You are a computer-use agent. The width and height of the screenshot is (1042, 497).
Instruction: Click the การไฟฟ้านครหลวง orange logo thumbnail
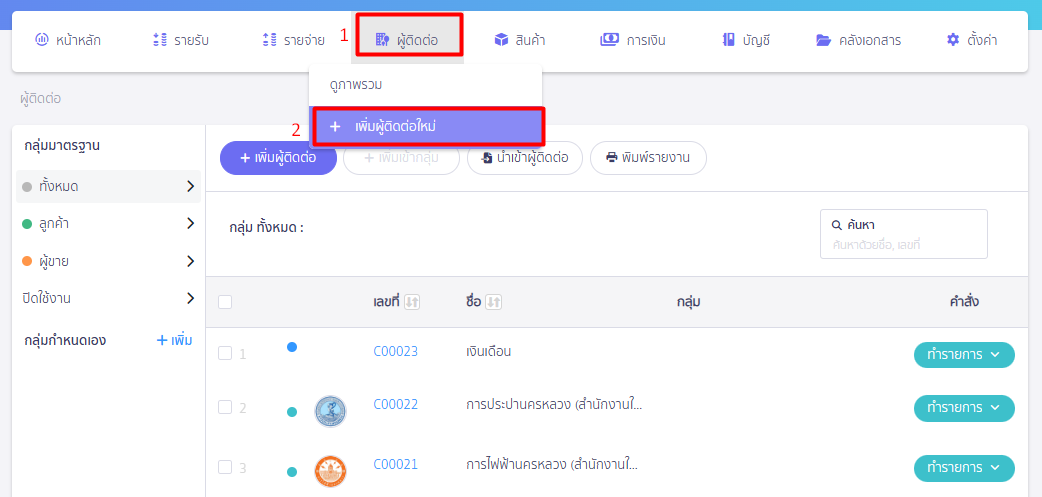pos(330,472)
